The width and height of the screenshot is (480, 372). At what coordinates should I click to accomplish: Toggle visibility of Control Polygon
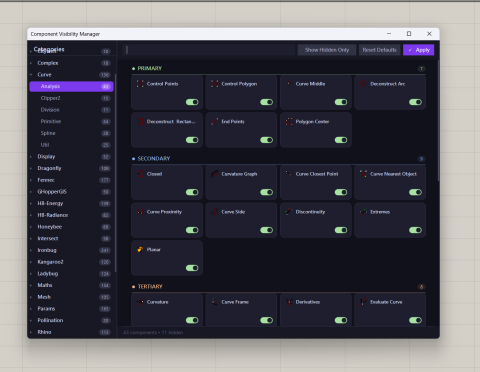click(266, 102)
